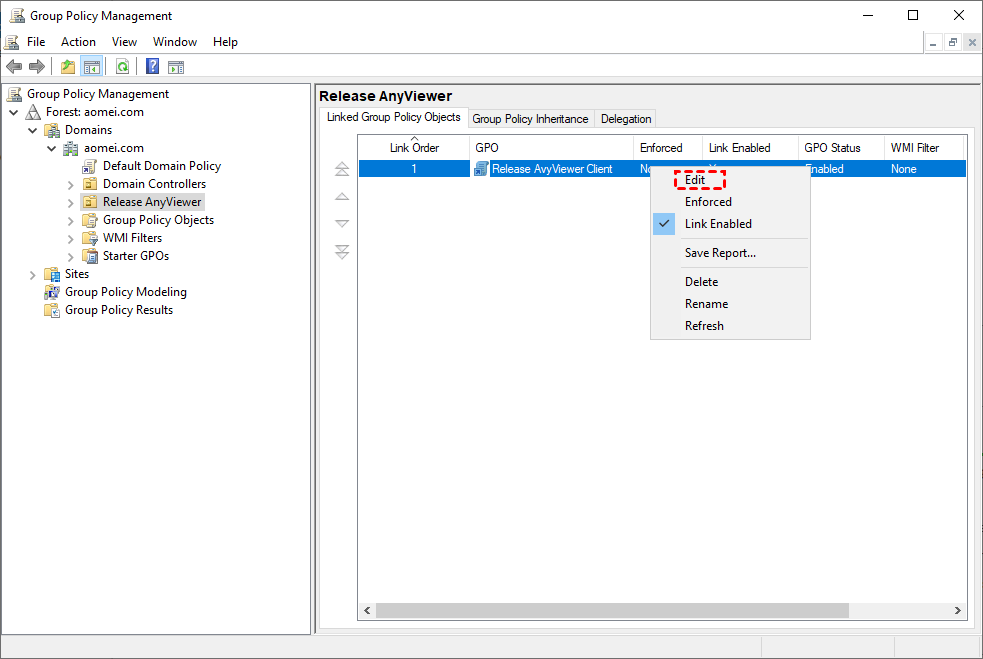
Task: Select Save Report... in the context menu
Action: 720,253
